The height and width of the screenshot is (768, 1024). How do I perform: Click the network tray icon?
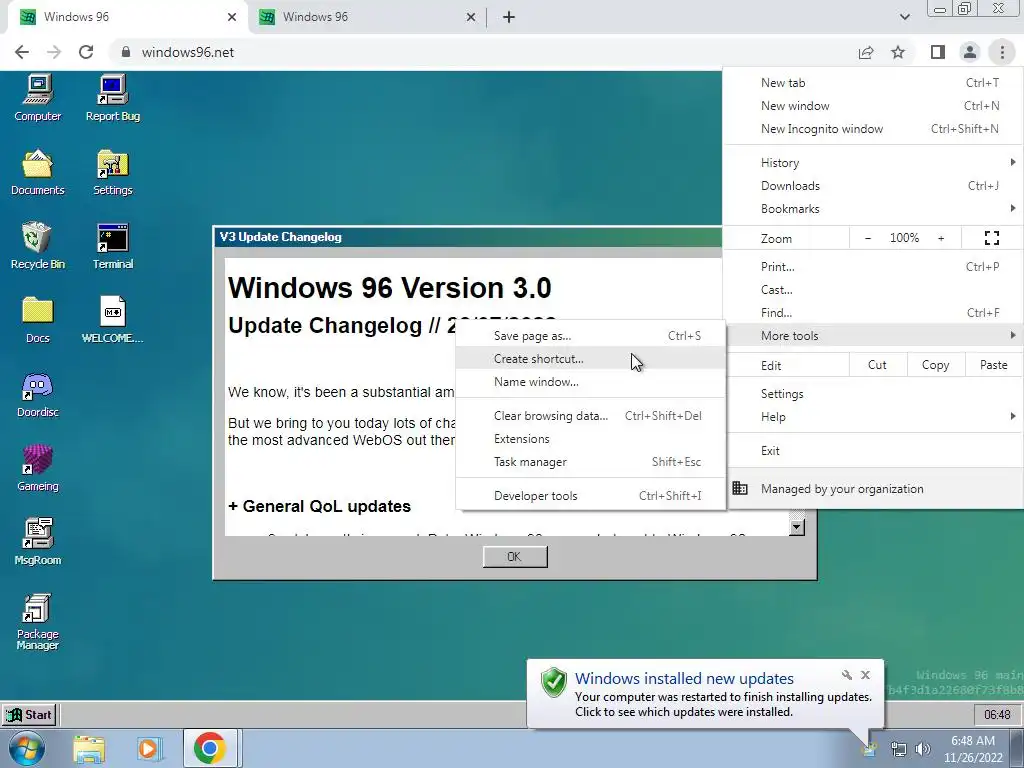tap(899, 749)
